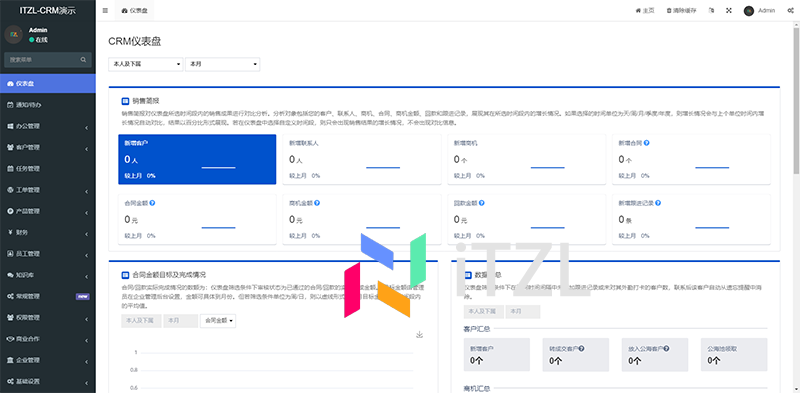Click the help icon beside 转成交客户
Viewport: 800px width, 393px height.
point(582,349)
